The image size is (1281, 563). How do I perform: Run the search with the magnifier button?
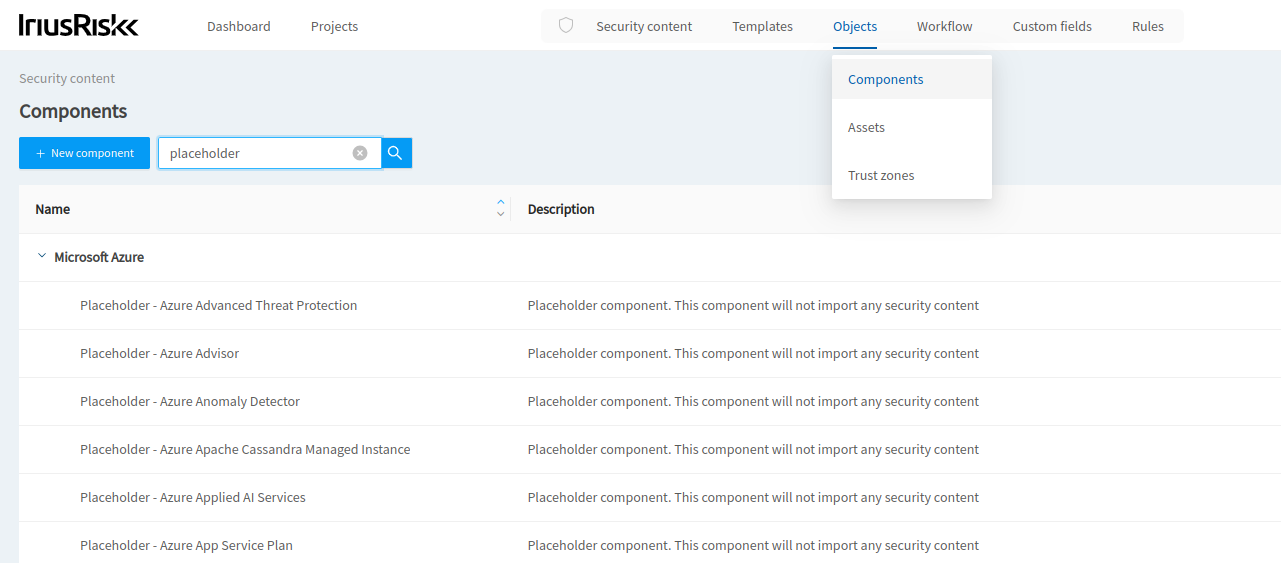click(396, 153)
